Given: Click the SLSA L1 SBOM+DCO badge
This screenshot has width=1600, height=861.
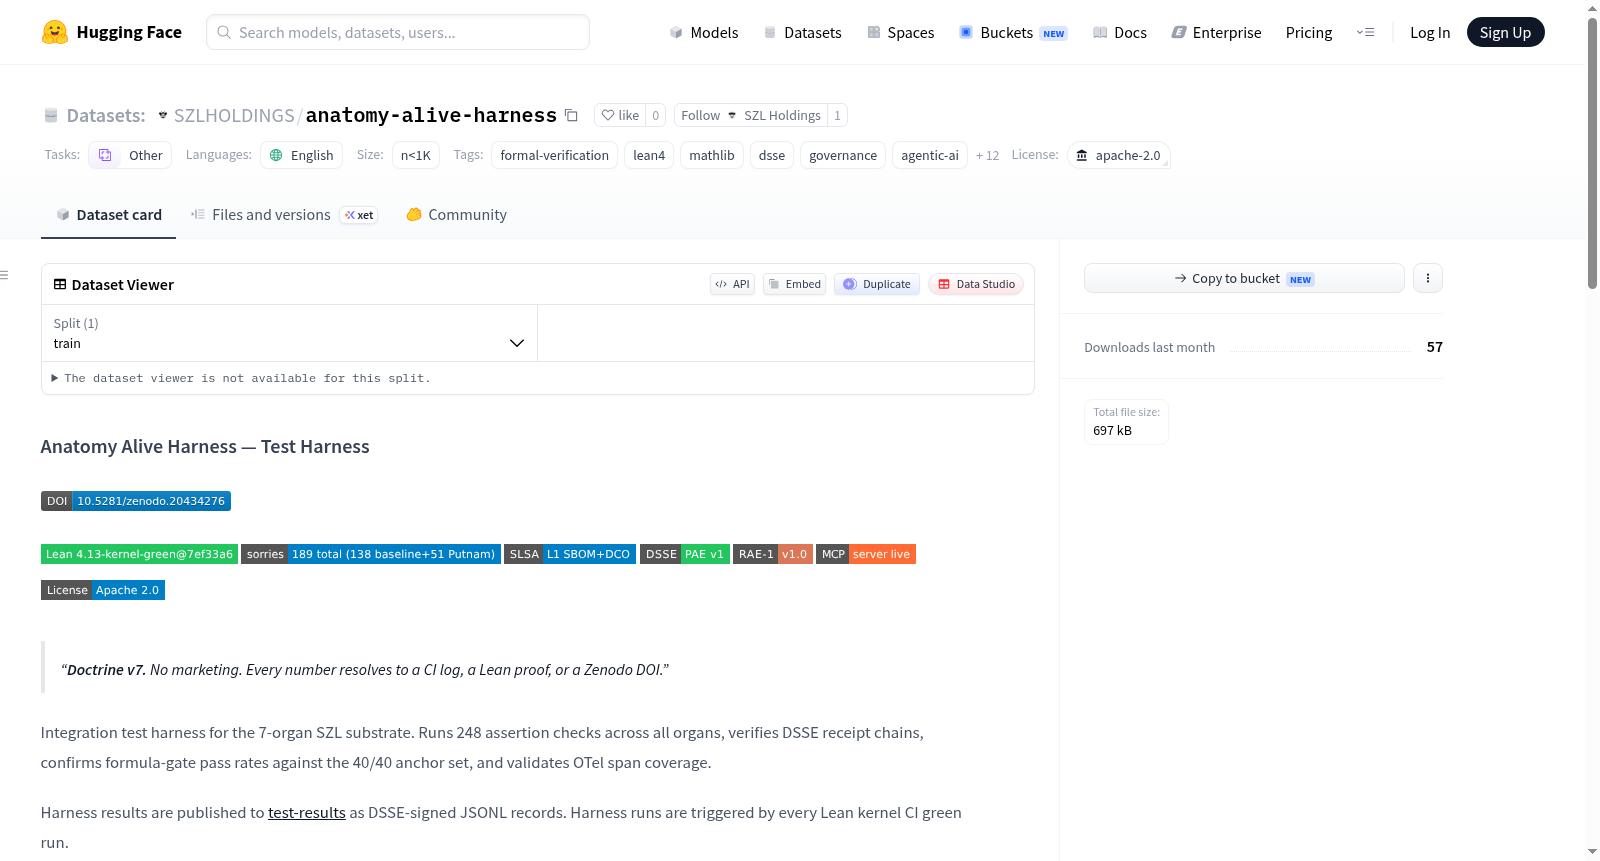Looking at the screenshot, I should pos(570,554).
